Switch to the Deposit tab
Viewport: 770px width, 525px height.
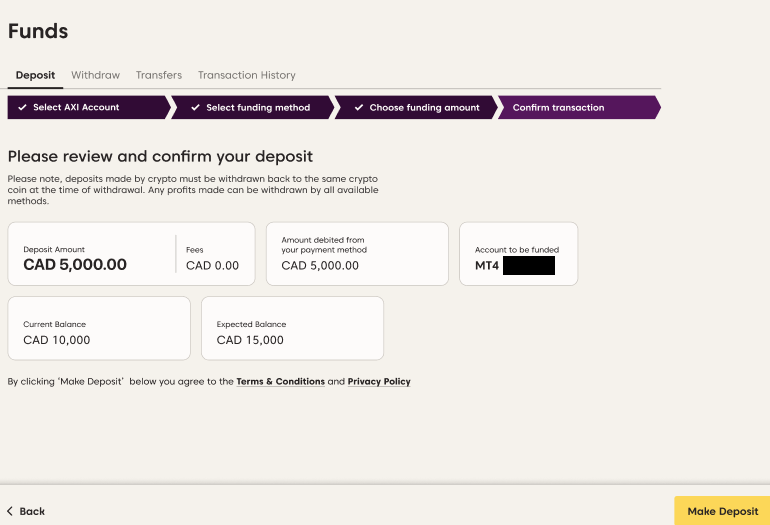(35, 75)
